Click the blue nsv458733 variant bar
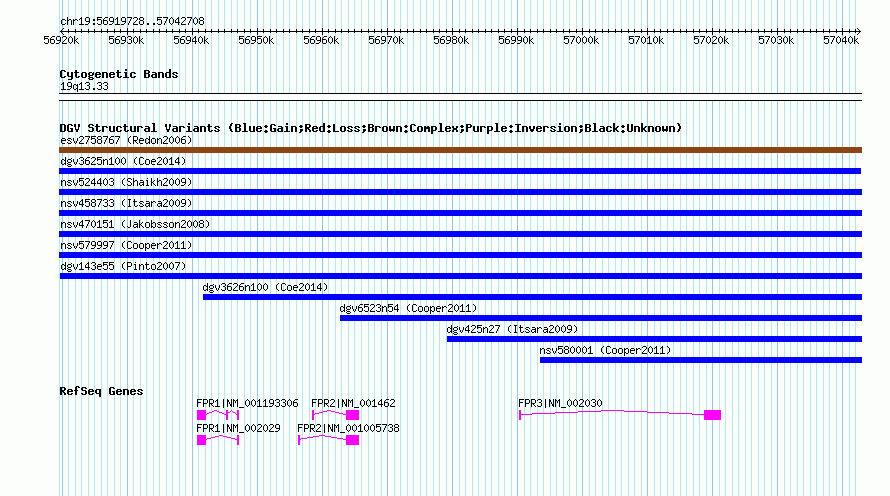Screen dimensions: 890x496 [460, 213]
